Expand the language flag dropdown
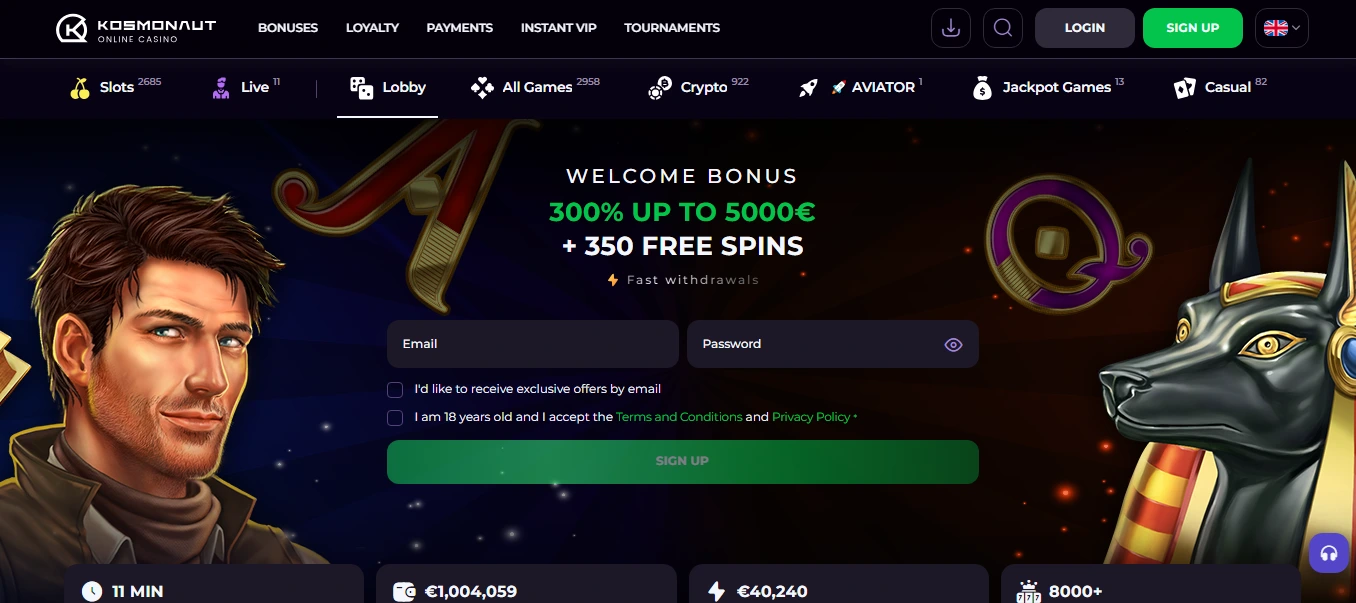Viewport: 1356px width, 603px height. coord(1282,28)
